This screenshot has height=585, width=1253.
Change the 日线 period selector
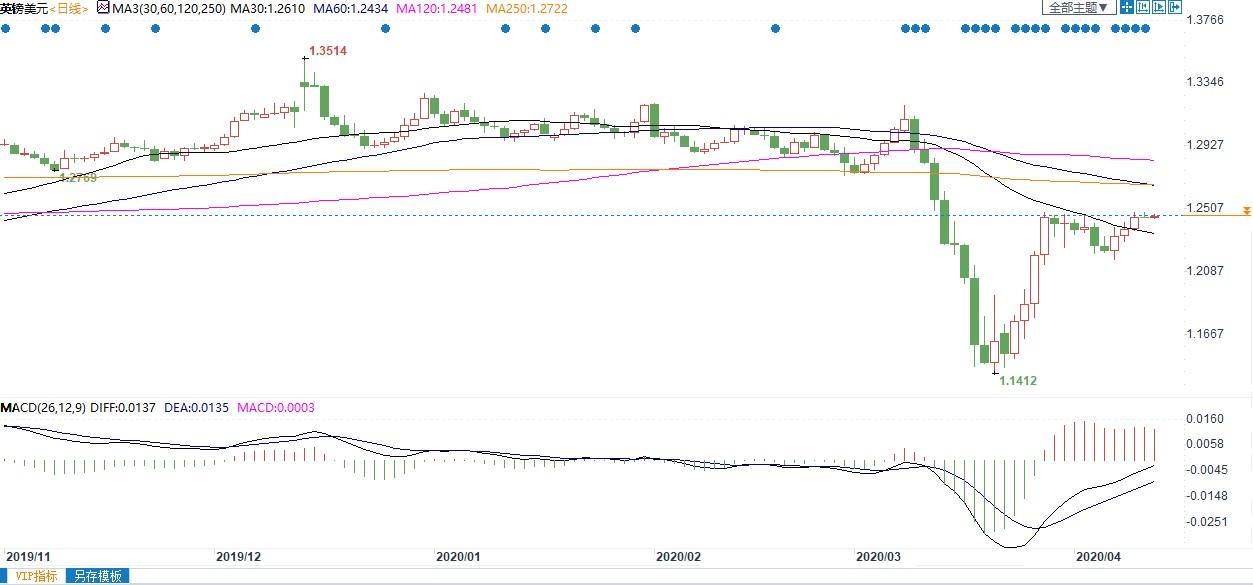click(x=68, y=8)
